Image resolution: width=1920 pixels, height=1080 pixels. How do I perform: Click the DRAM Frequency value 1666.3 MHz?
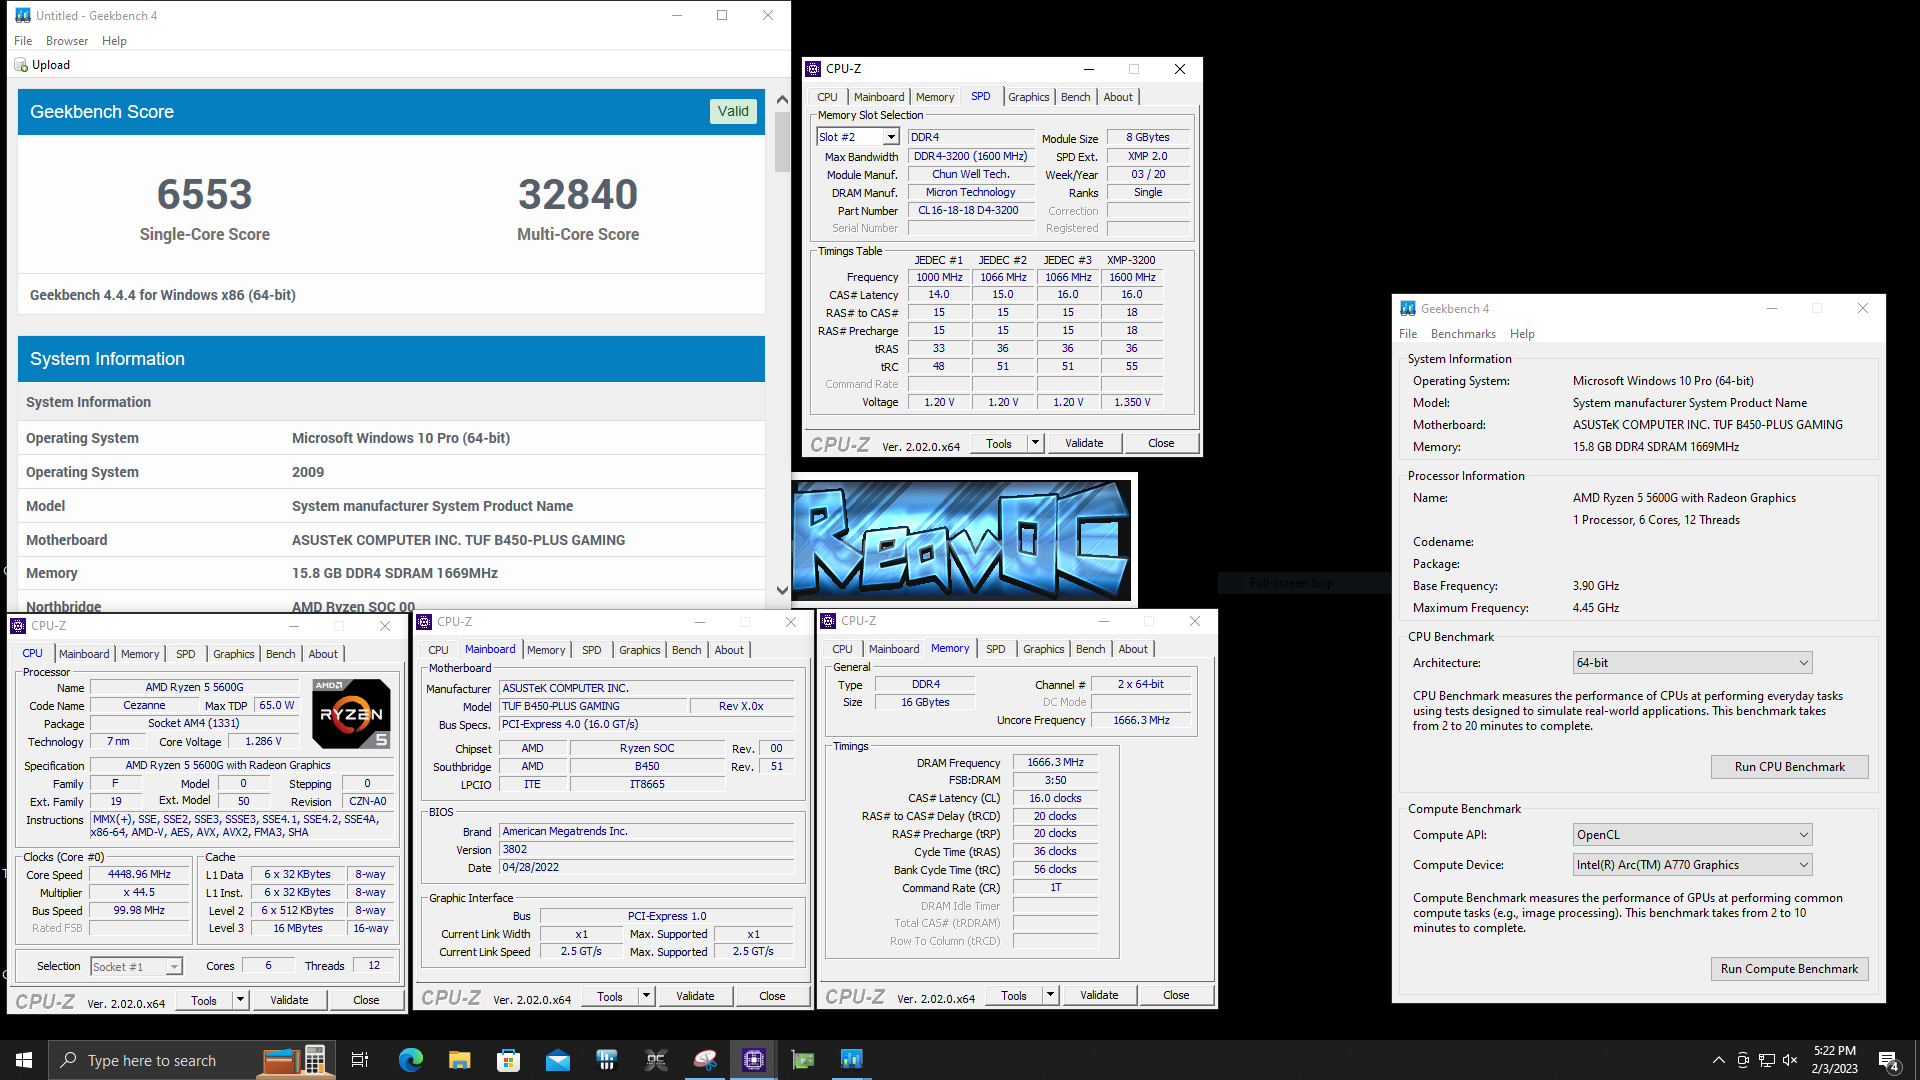tap(1055, 763)
